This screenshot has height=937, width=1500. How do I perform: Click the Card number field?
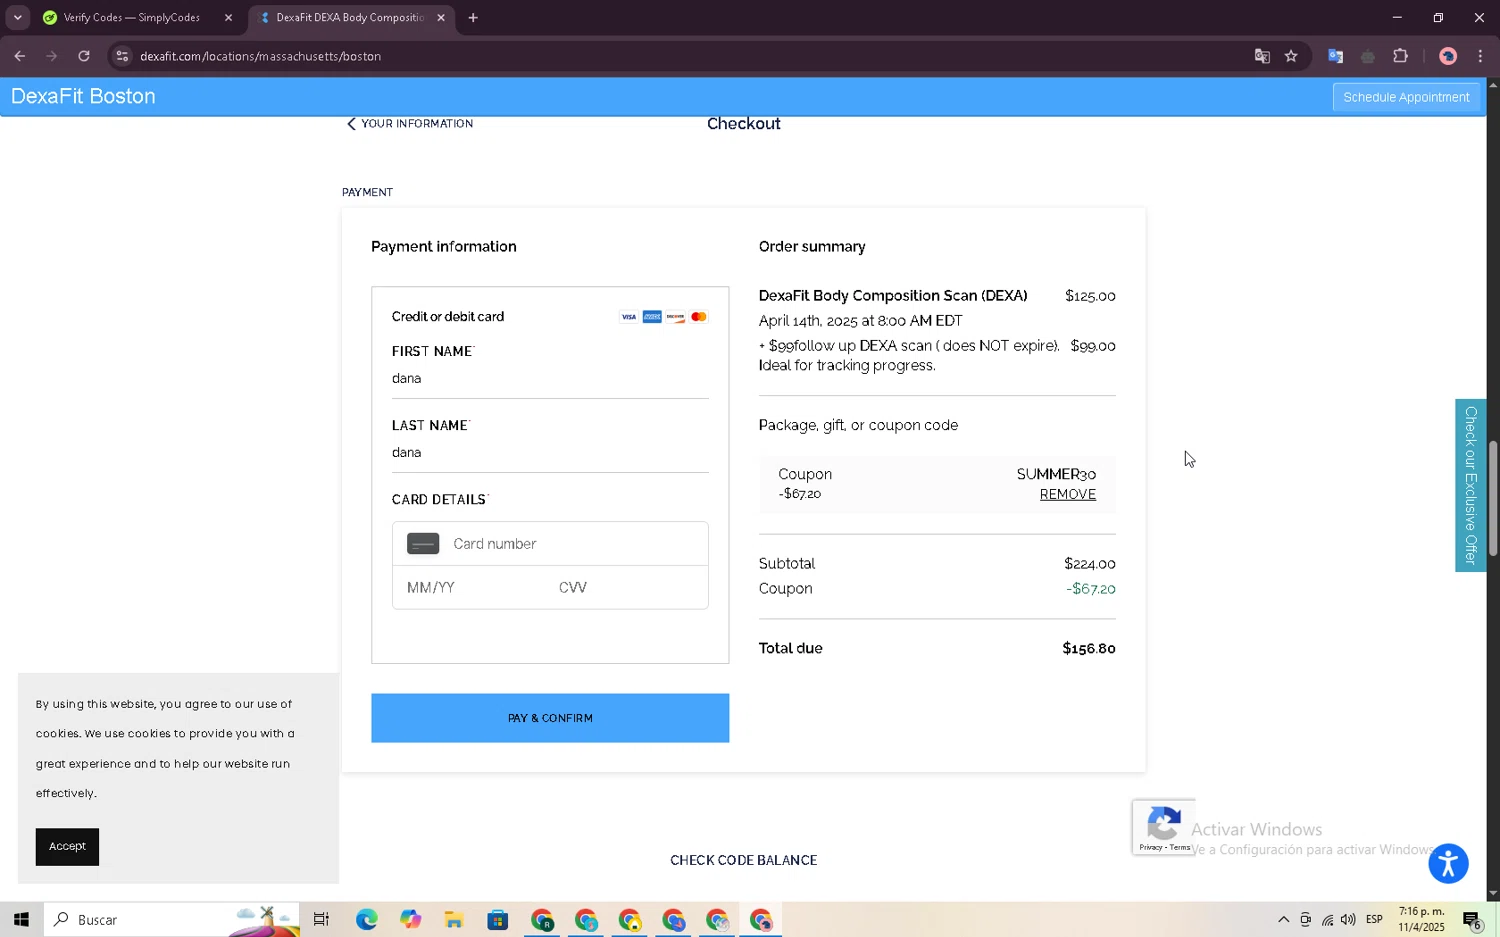[549, 544]
